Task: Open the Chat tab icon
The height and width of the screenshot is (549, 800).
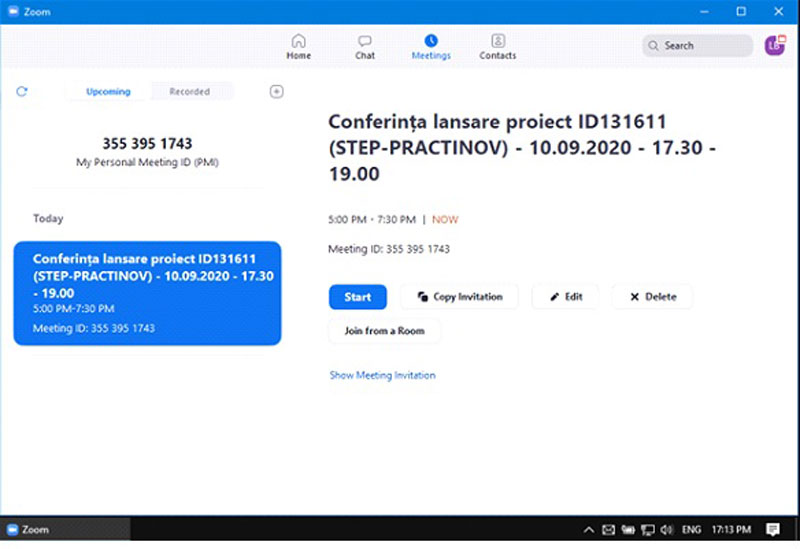Action: pos(365,41)
